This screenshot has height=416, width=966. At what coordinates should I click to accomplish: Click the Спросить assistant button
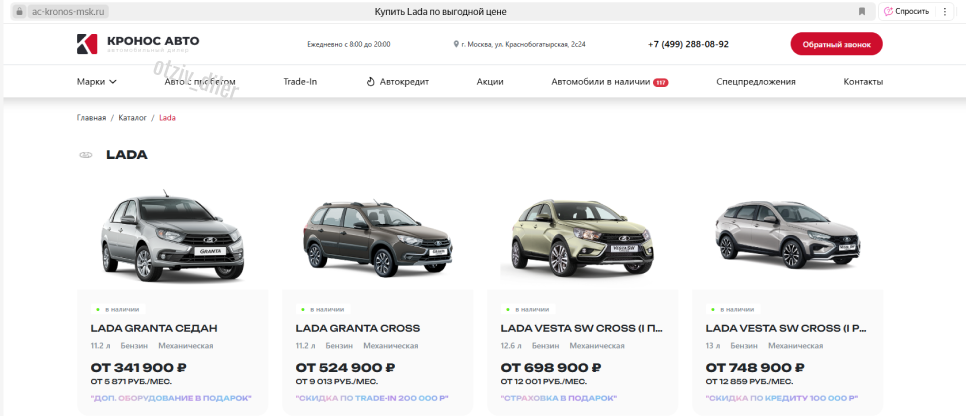pyautogui.click(x=907, y=11)
